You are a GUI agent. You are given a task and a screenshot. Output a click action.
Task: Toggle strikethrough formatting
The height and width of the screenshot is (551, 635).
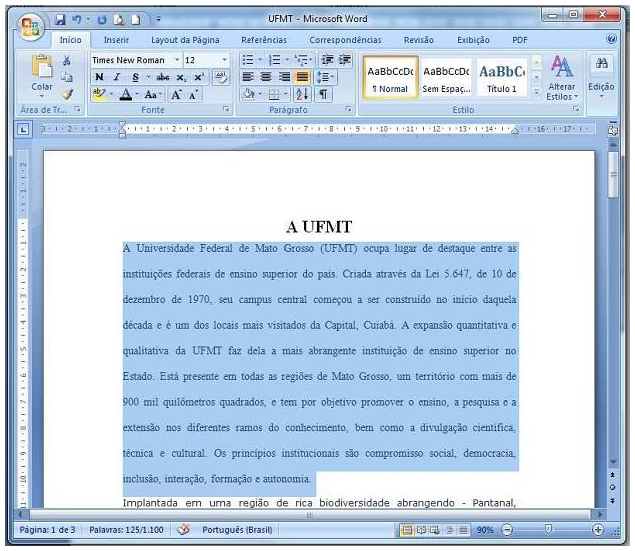[x=163, y=77]
